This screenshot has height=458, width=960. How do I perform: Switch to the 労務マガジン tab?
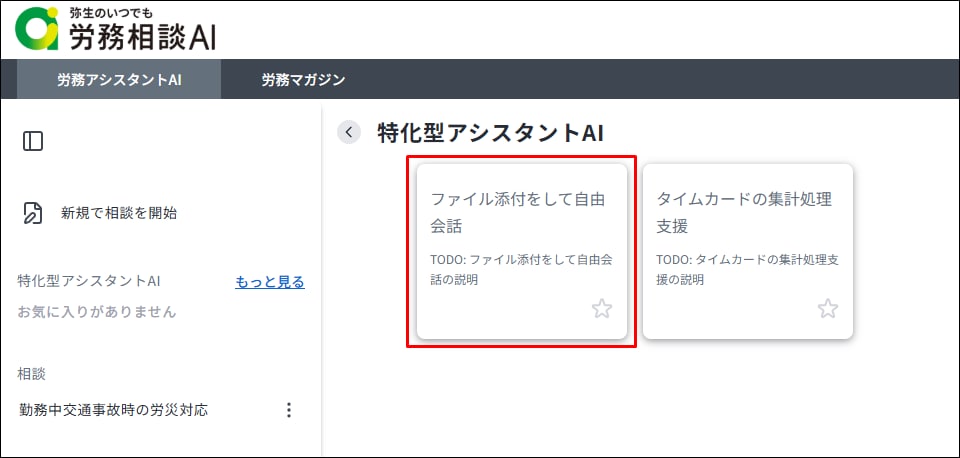coord(303,80)
